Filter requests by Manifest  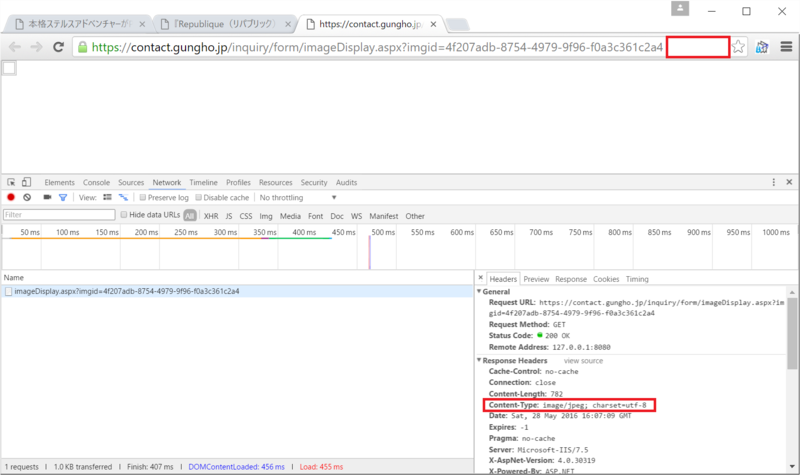point(384,216)
